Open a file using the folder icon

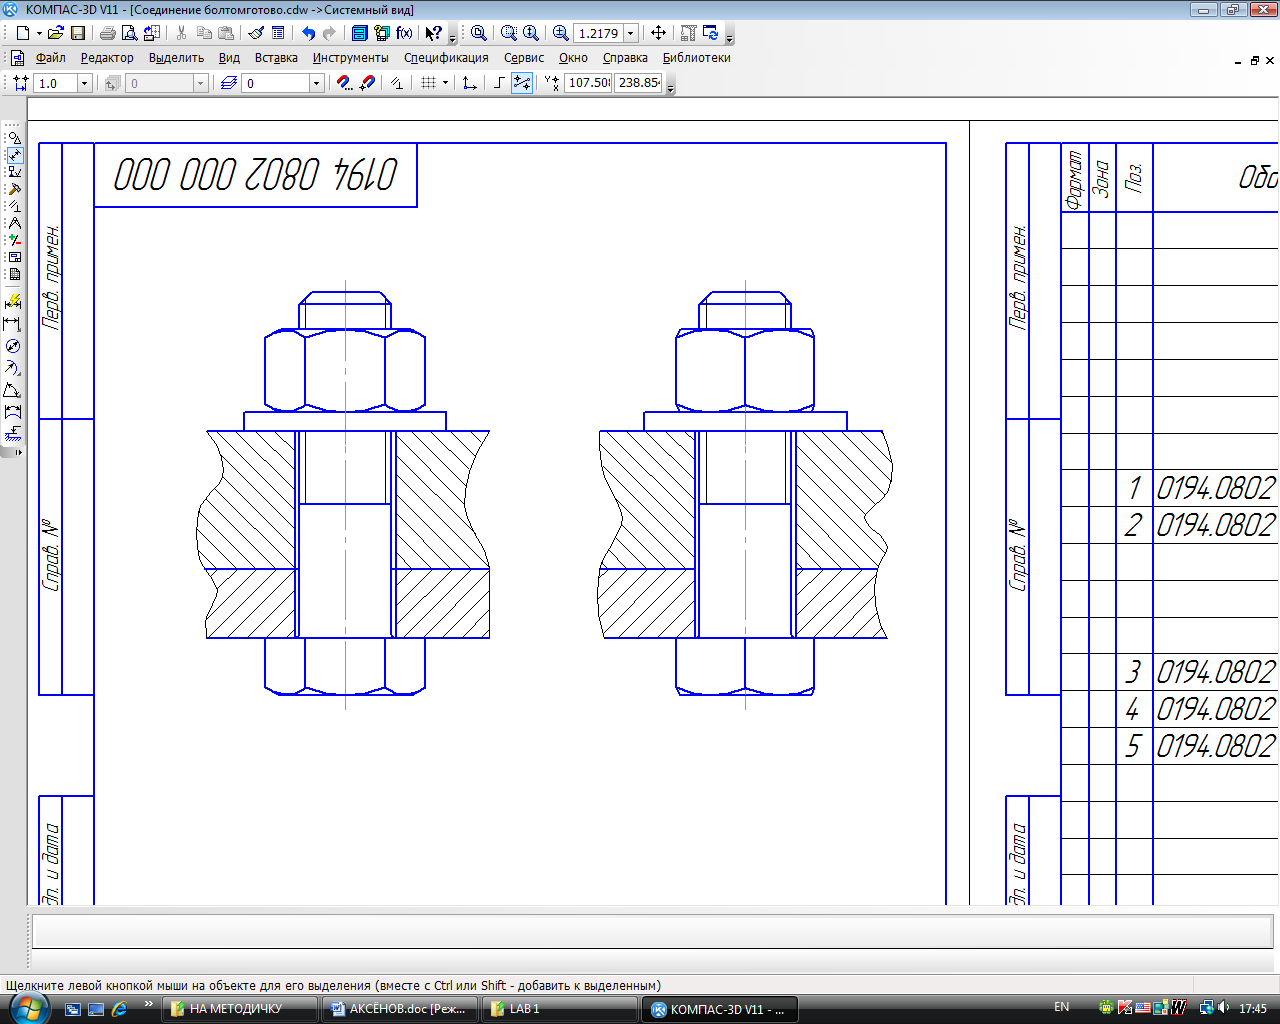56,33
